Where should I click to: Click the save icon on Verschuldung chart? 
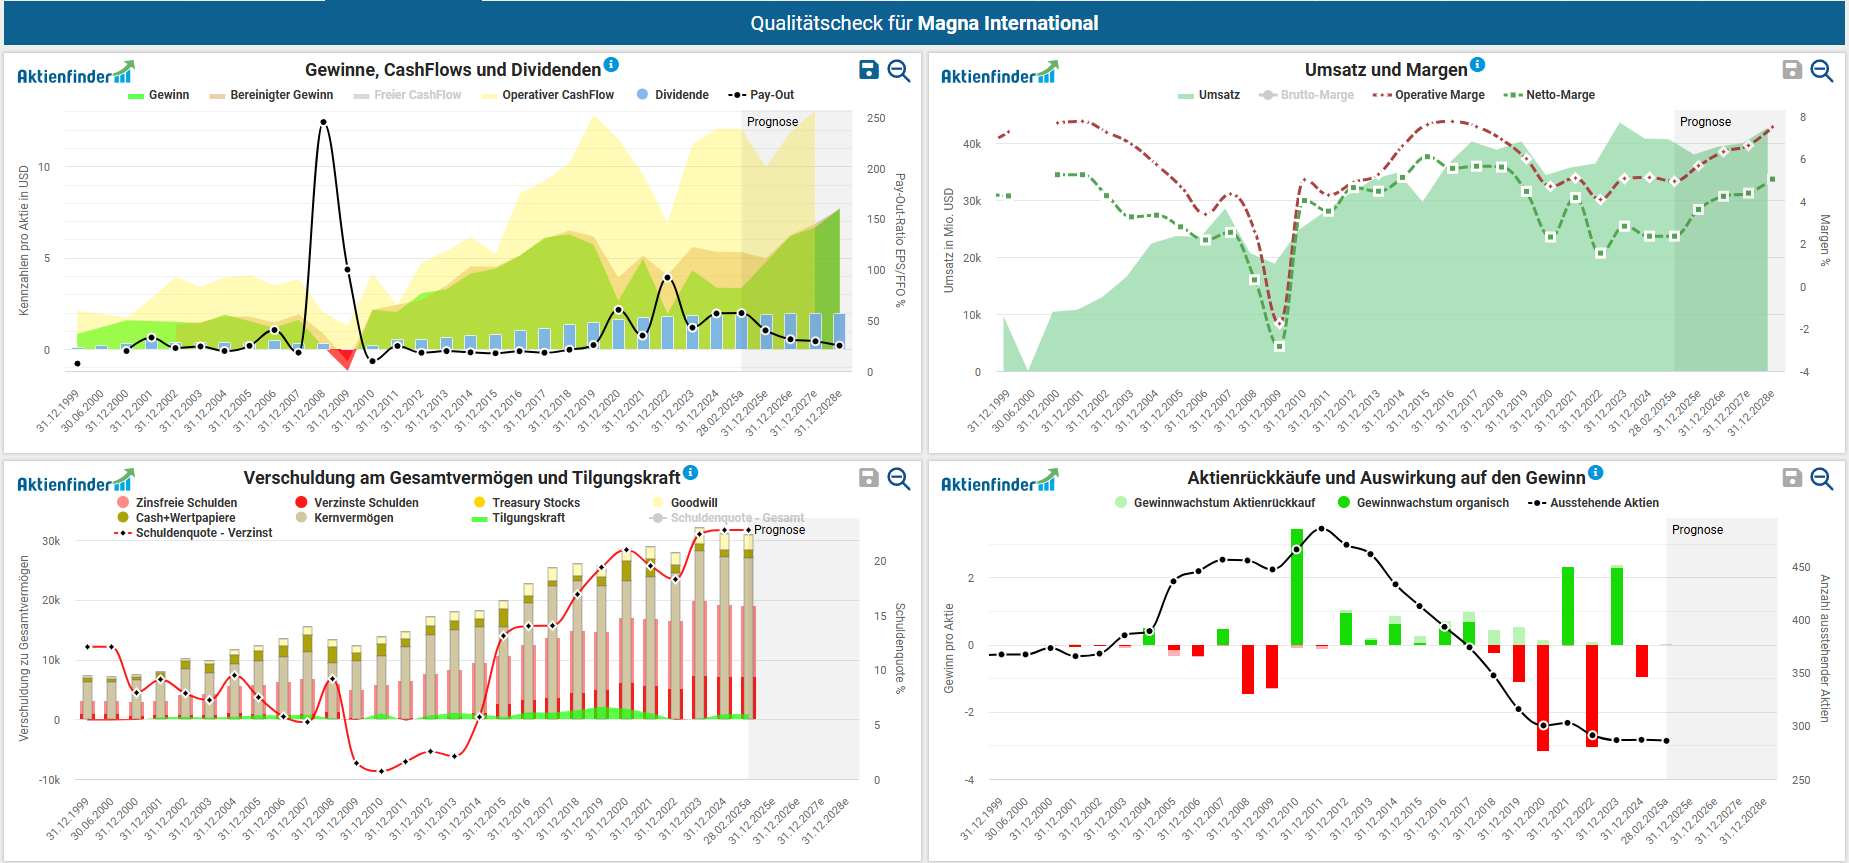pos(868,478)
